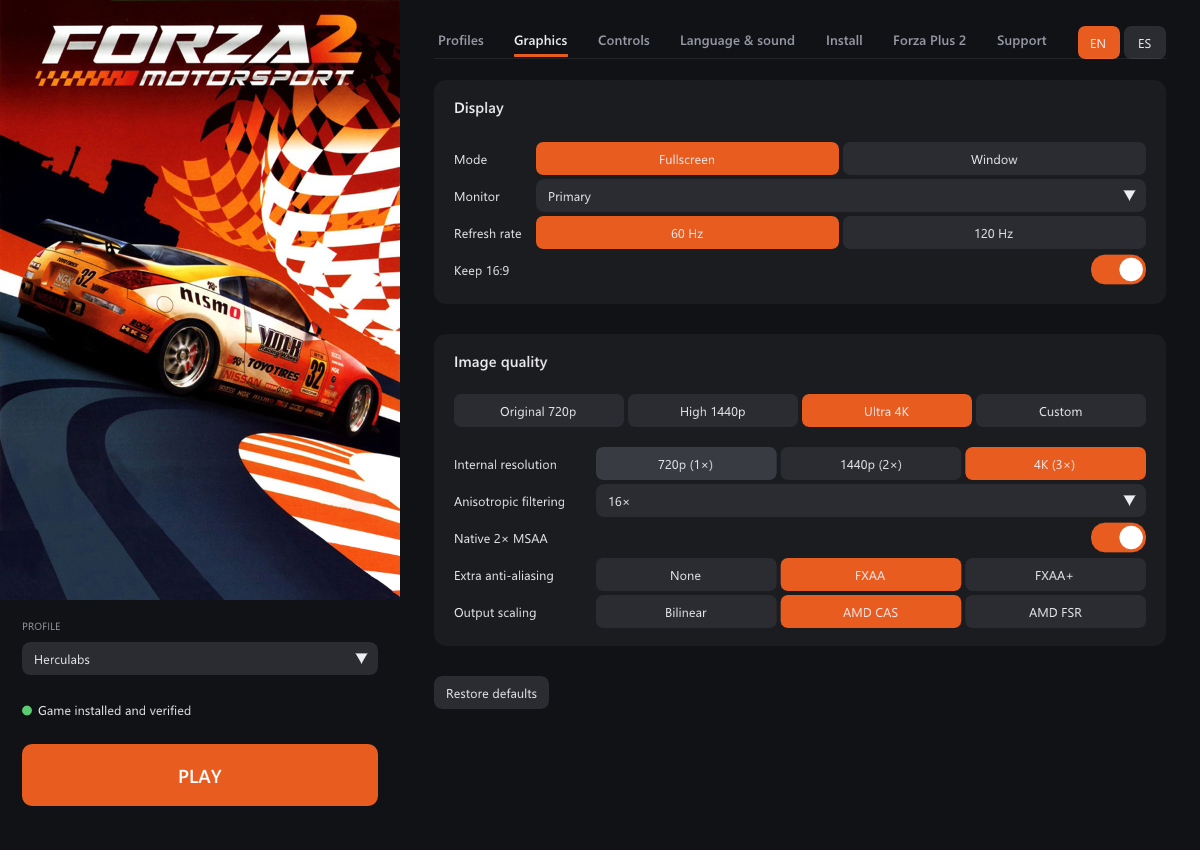Viewport: 1200px width, 850px height.
Task: Set extra anti-aliasing to FXAA+
Action: tap(1055, 575)
